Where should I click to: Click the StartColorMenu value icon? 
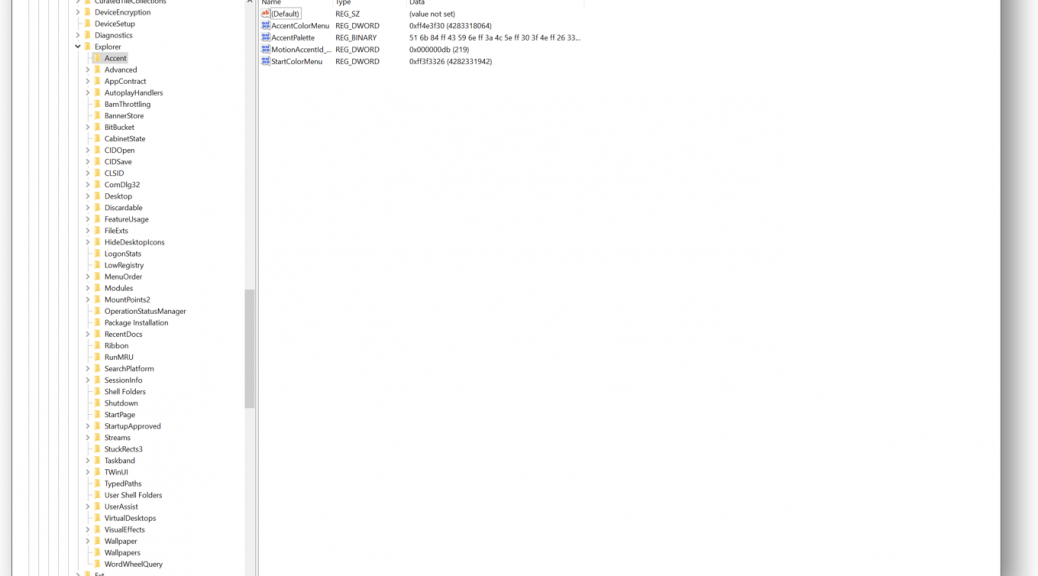[265, 62]
